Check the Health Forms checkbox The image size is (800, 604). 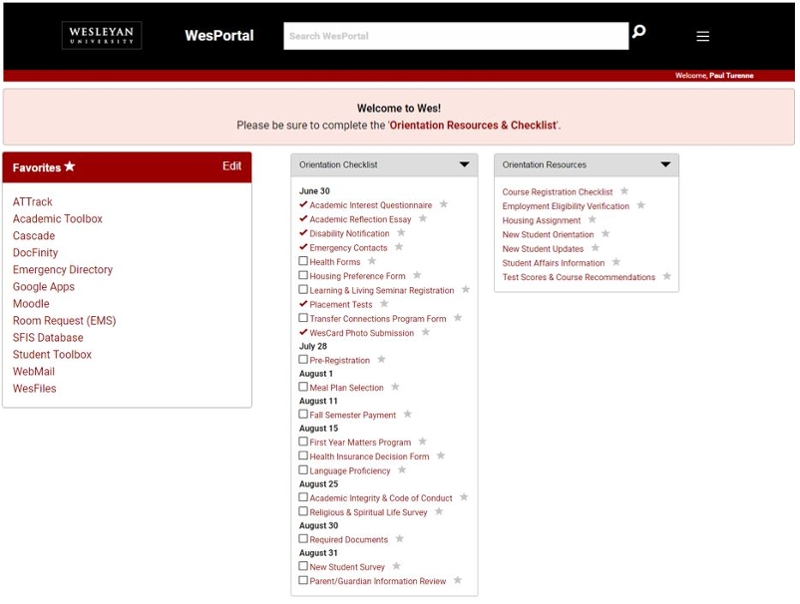pos(303,261)
